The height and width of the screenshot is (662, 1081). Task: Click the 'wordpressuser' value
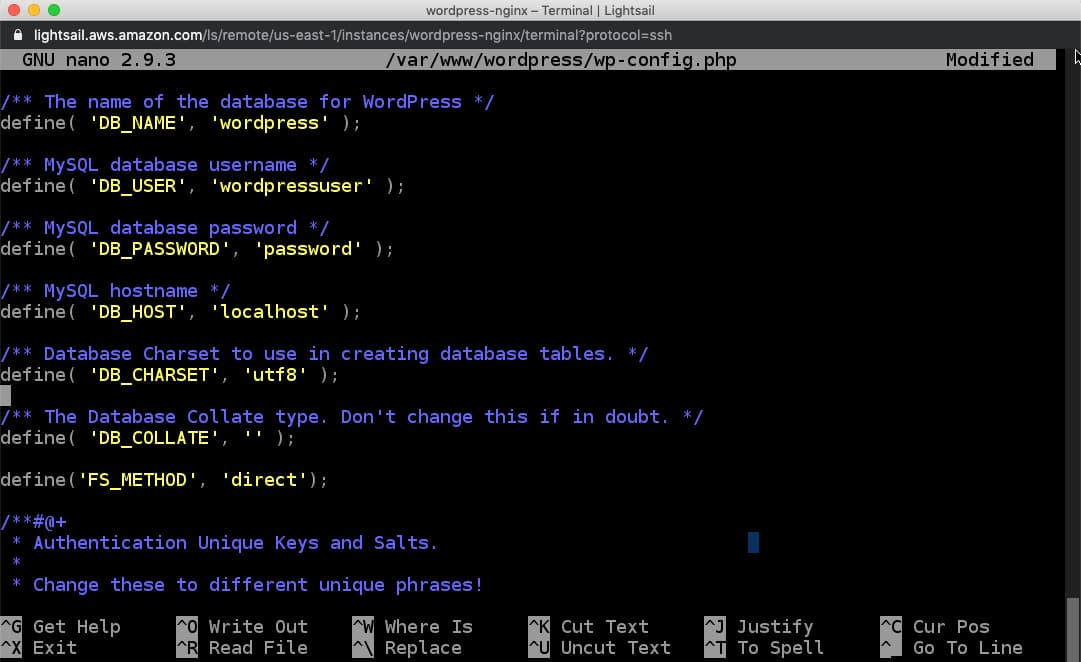292,185
